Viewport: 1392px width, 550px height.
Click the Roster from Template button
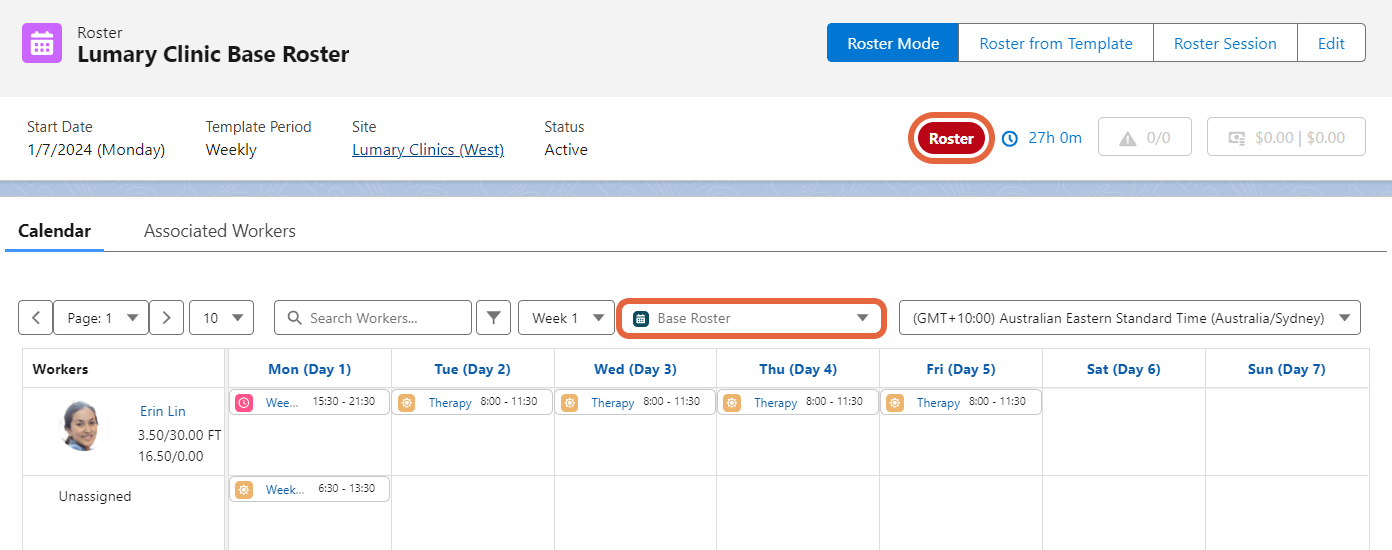click(1055, 43)
